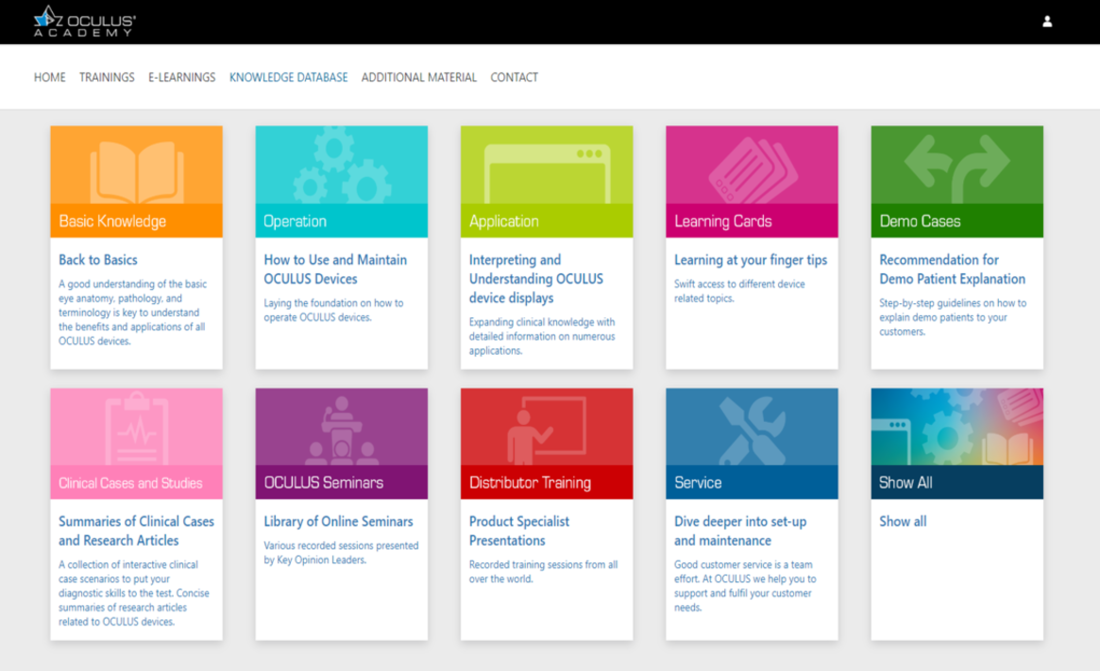Select the Operation gears icon tile
The height and width of the screenshot is (671, 1100).
pyautogui.click(x=341, y=167)
